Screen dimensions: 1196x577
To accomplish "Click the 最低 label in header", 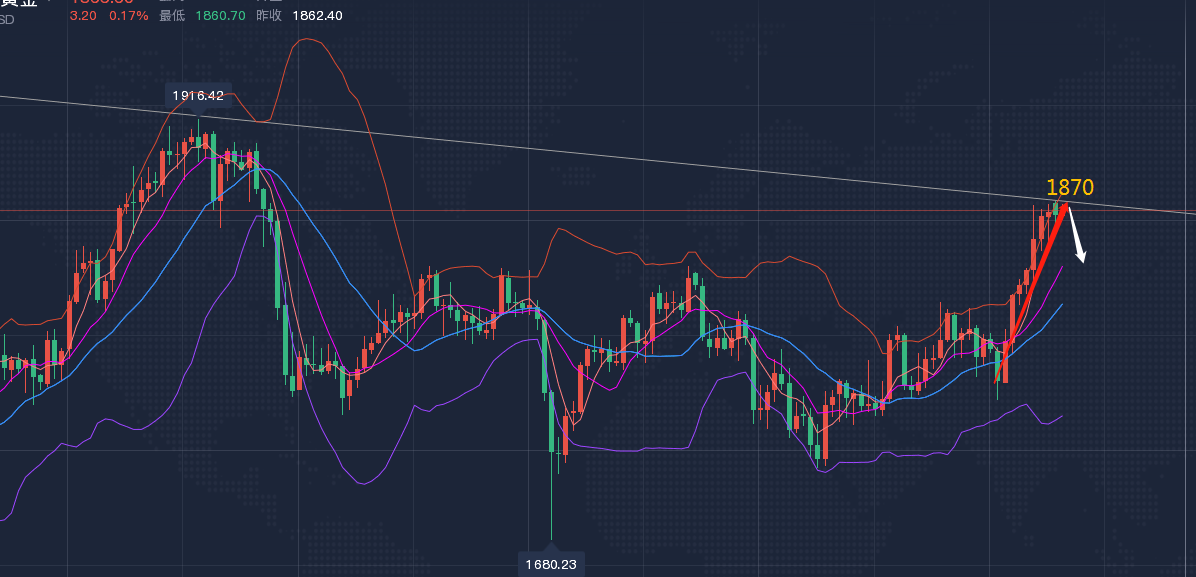I will (172, 15).
